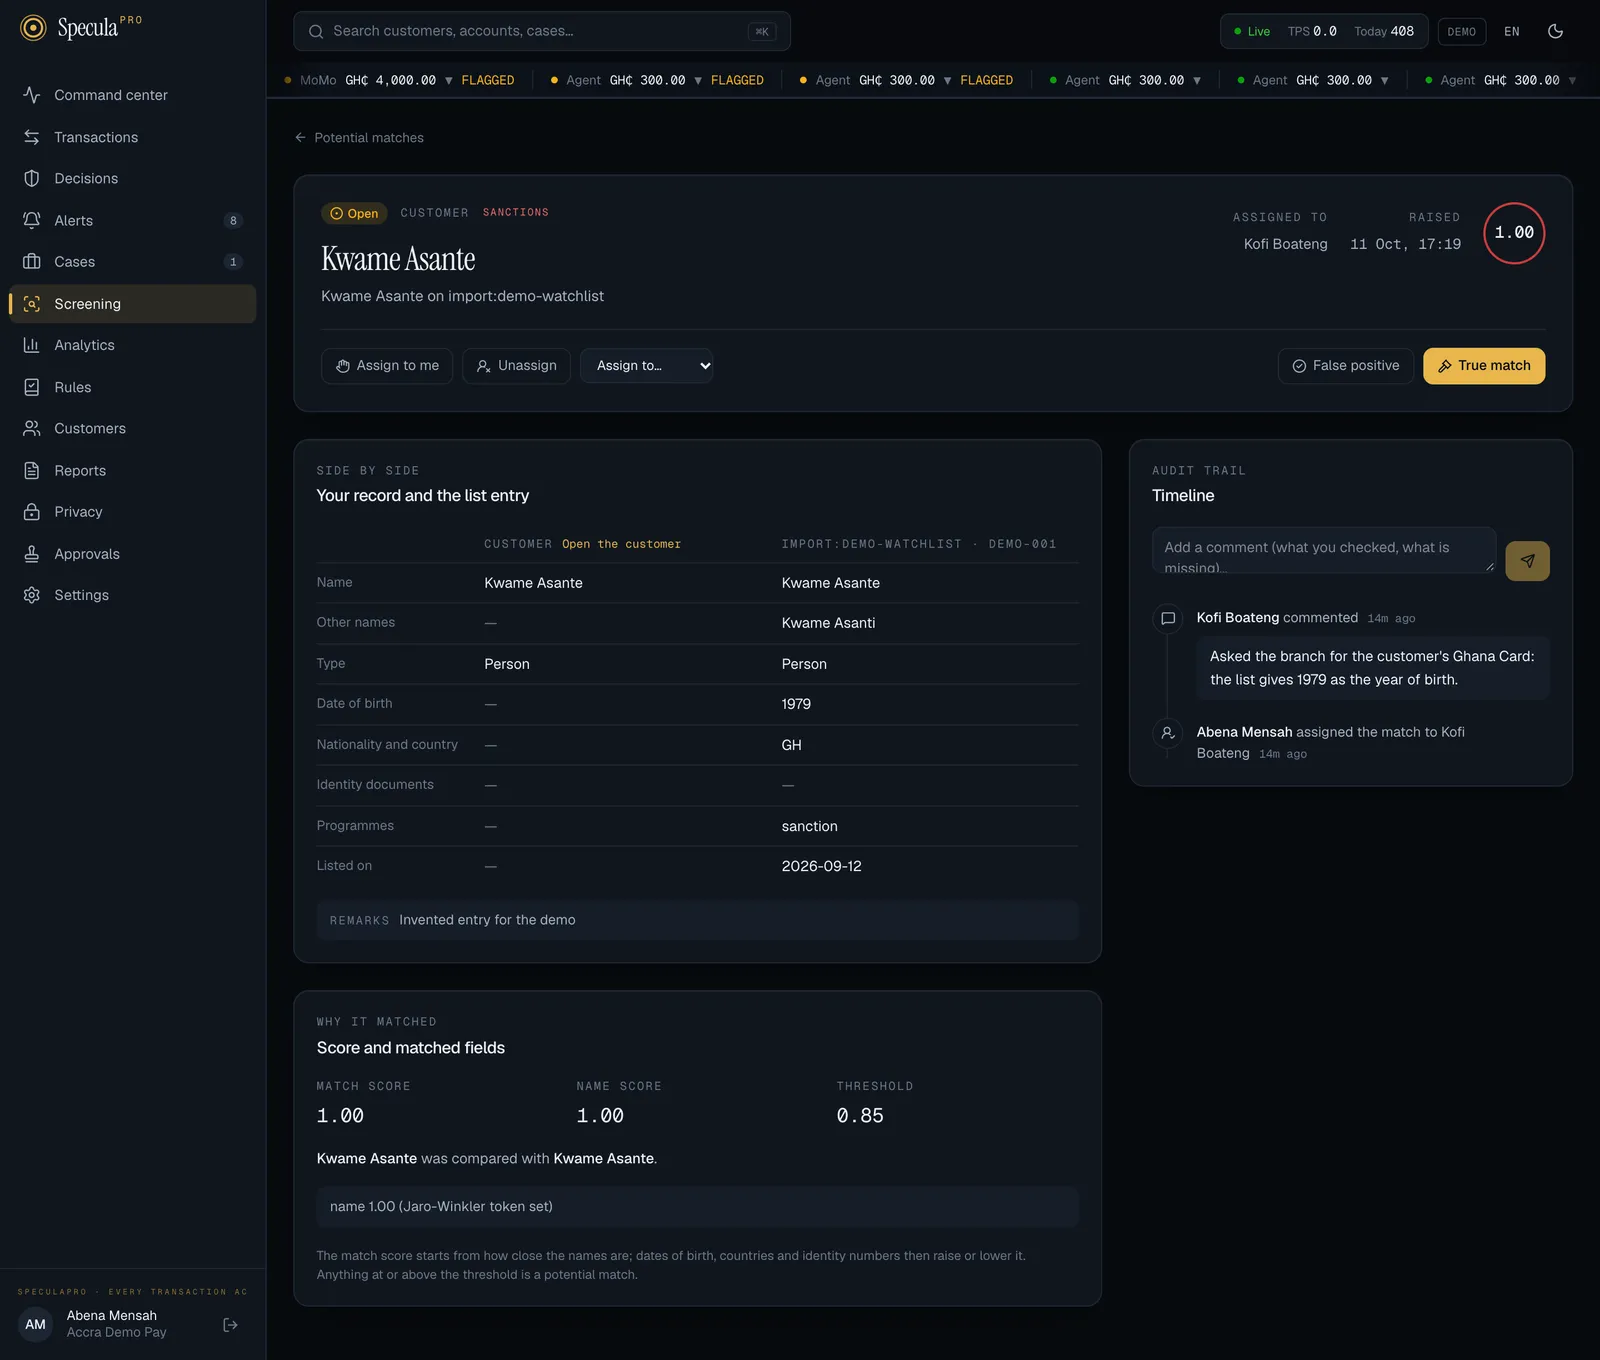The image size is (1600, 1360).
Task: Send comment with paper plane icon
Action: coord(1528,561)
